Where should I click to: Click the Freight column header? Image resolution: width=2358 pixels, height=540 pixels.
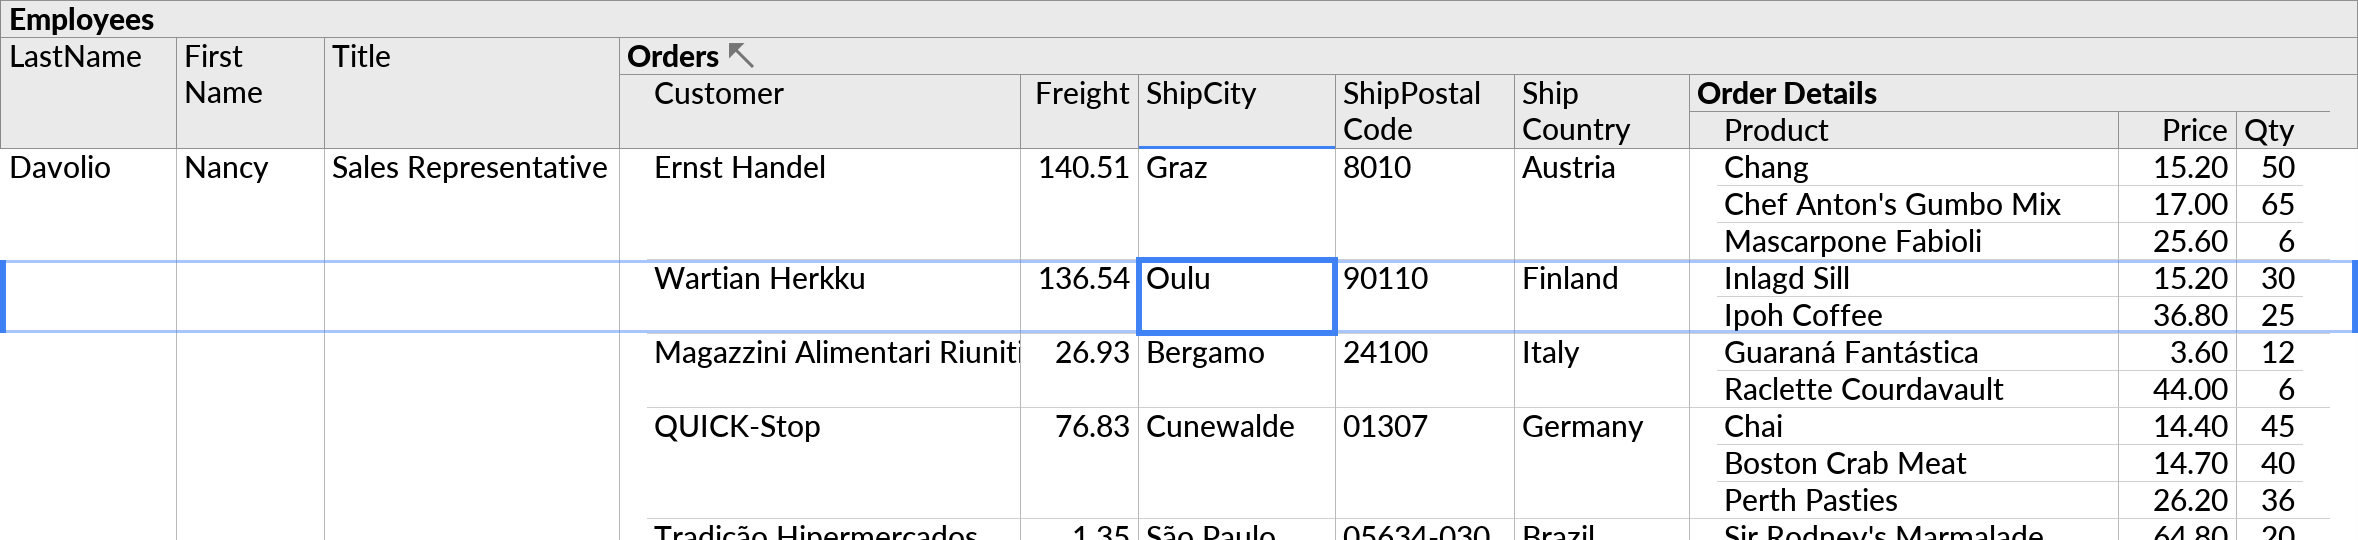[1080, 110]
